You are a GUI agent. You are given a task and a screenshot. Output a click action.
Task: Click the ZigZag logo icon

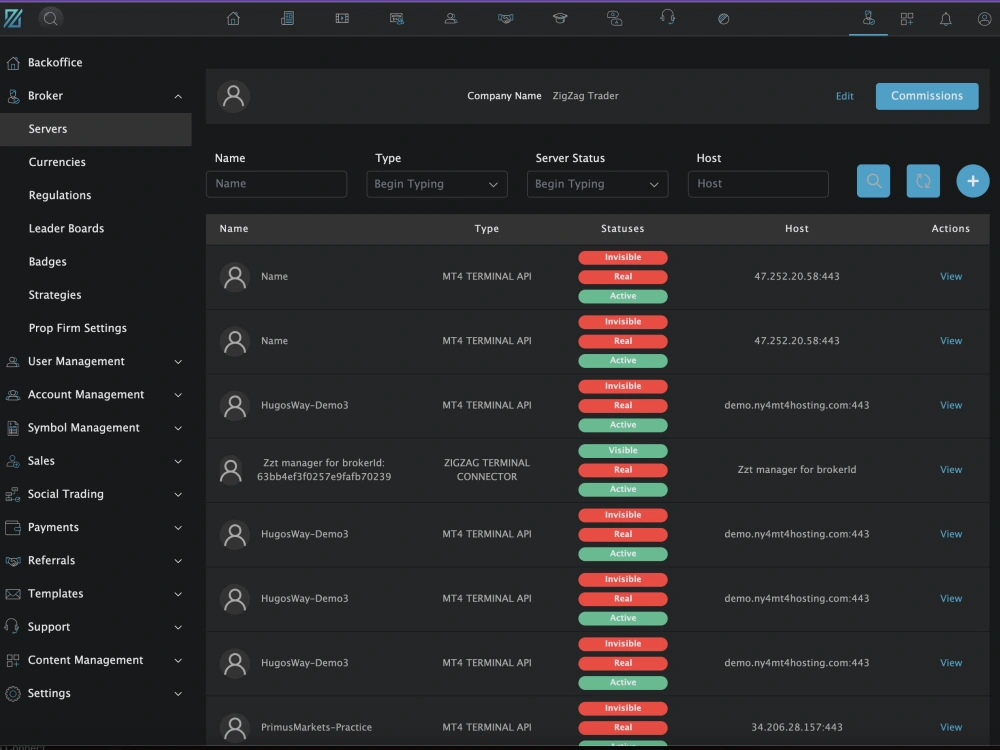pos(13,18)
